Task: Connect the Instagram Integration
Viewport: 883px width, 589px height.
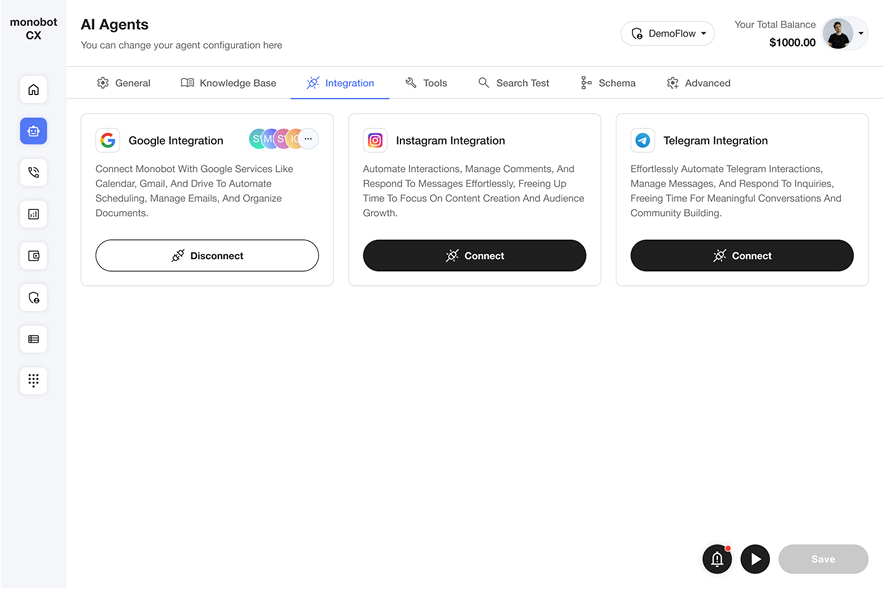Action: pos(475,256)
